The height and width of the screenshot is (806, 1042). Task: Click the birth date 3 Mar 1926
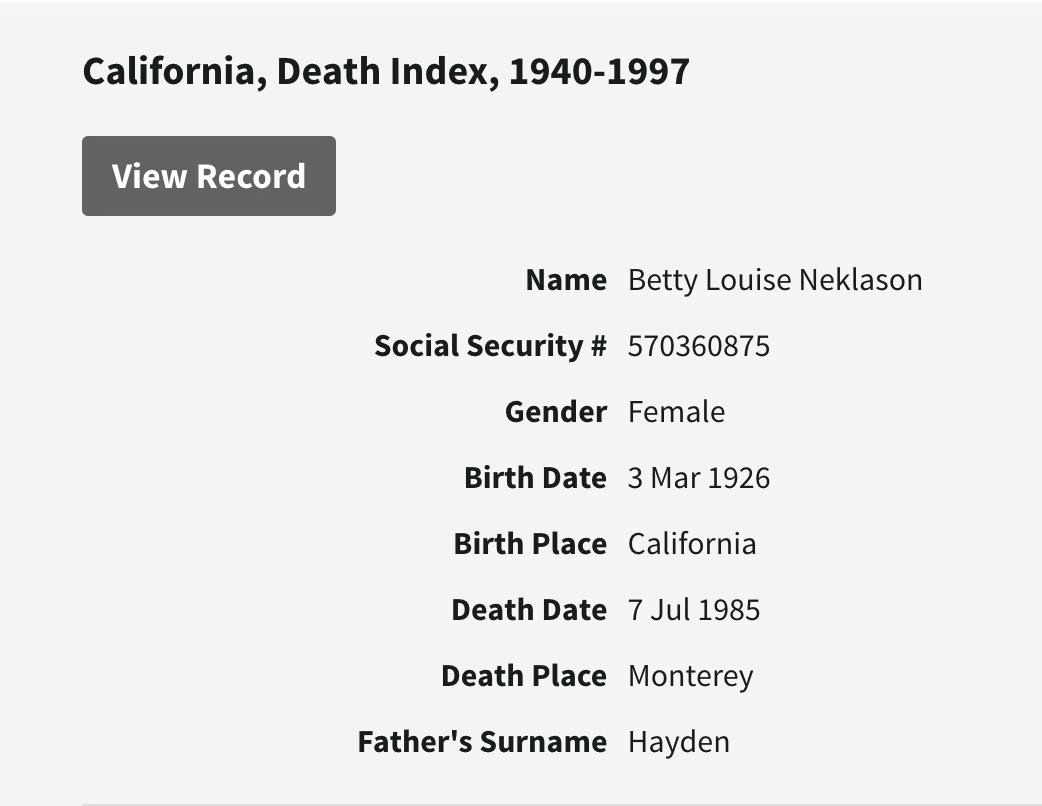pyautogui.click(x=698, y=478)
